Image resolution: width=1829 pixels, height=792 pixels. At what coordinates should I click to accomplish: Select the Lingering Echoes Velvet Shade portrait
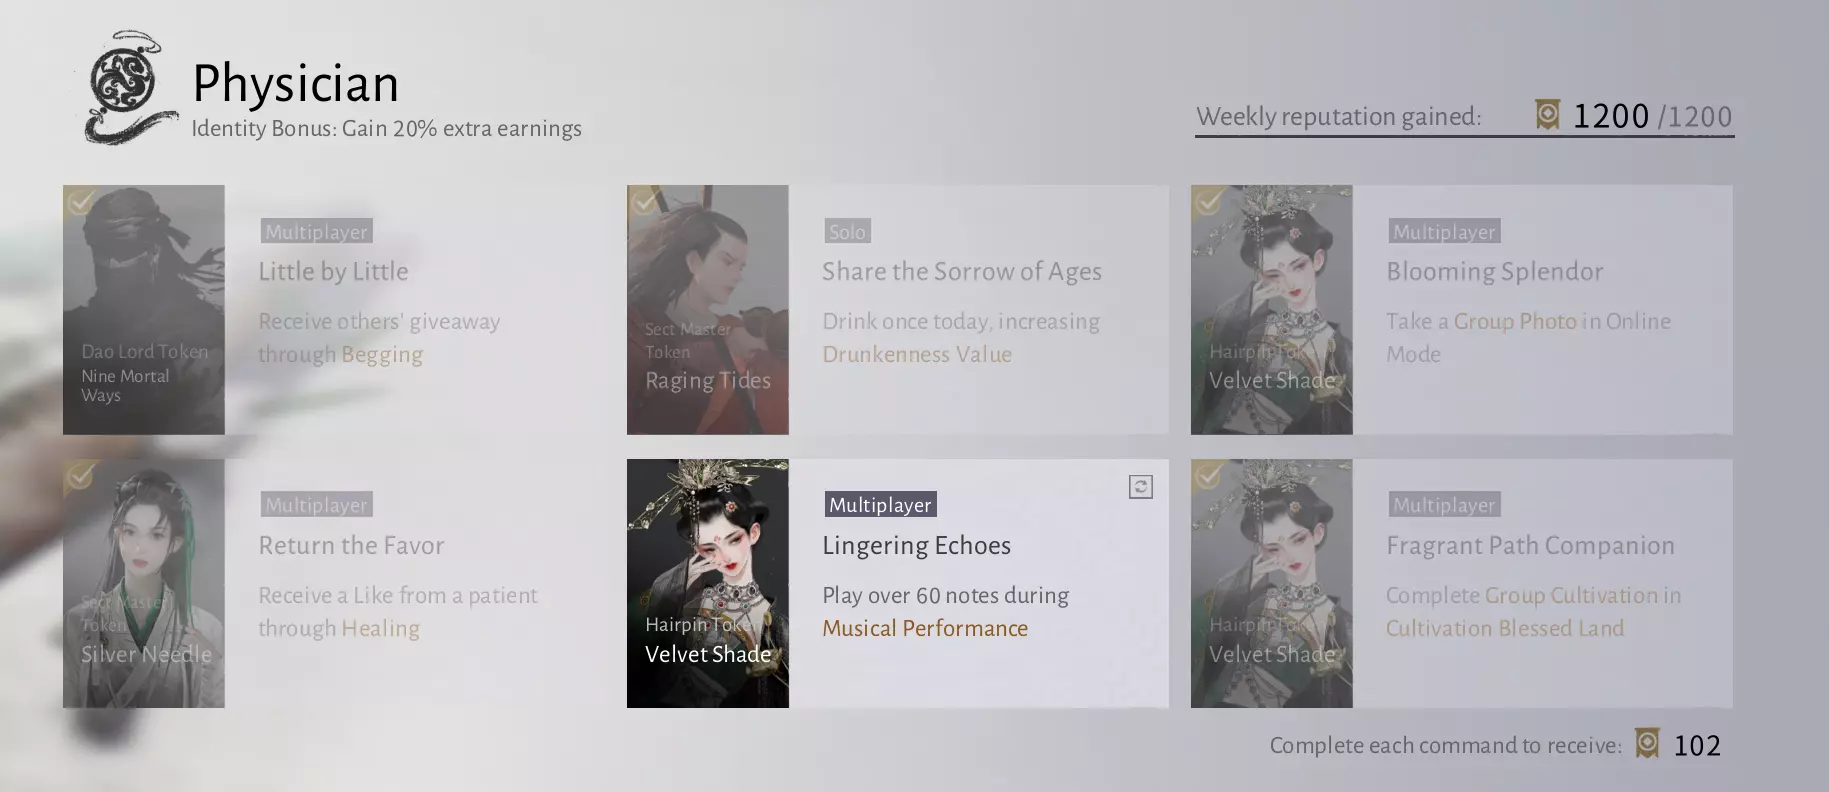(708, 583)
